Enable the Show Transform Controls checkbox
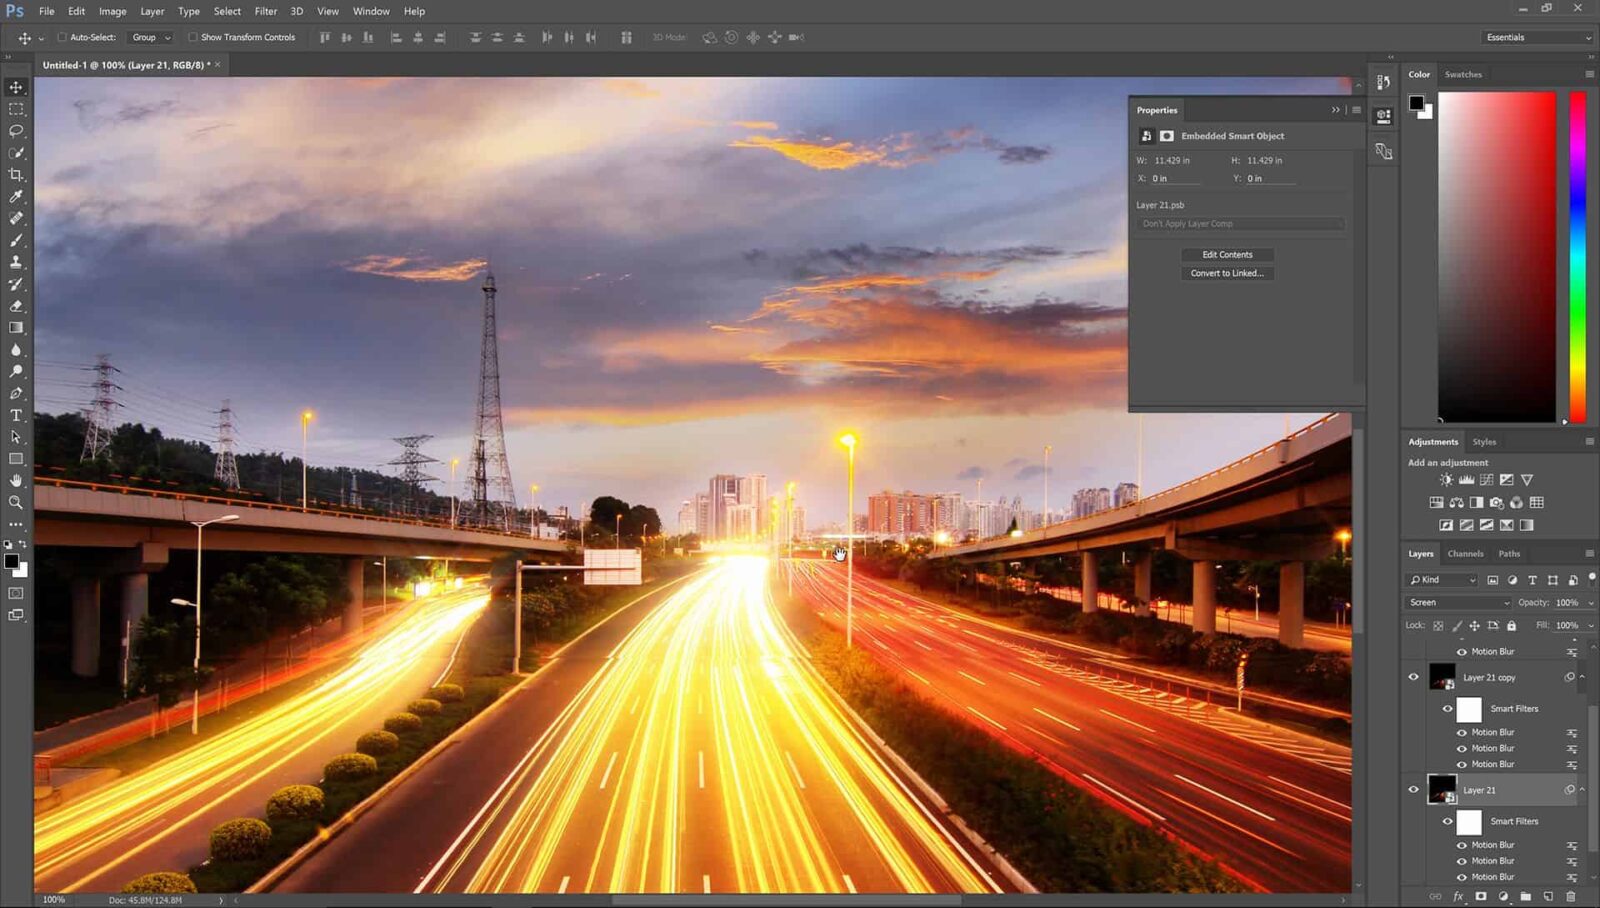 click(193, 37)
